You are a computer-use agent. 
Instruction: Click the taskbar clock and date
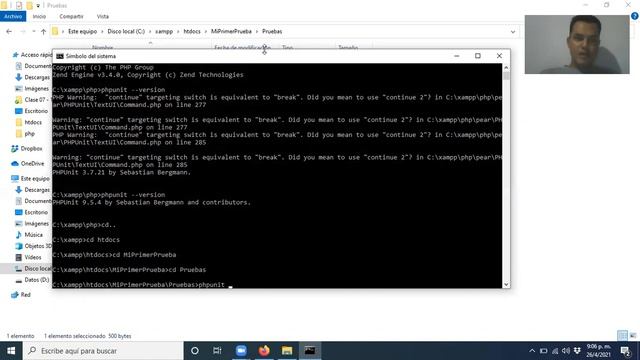[x=599, y=351]
